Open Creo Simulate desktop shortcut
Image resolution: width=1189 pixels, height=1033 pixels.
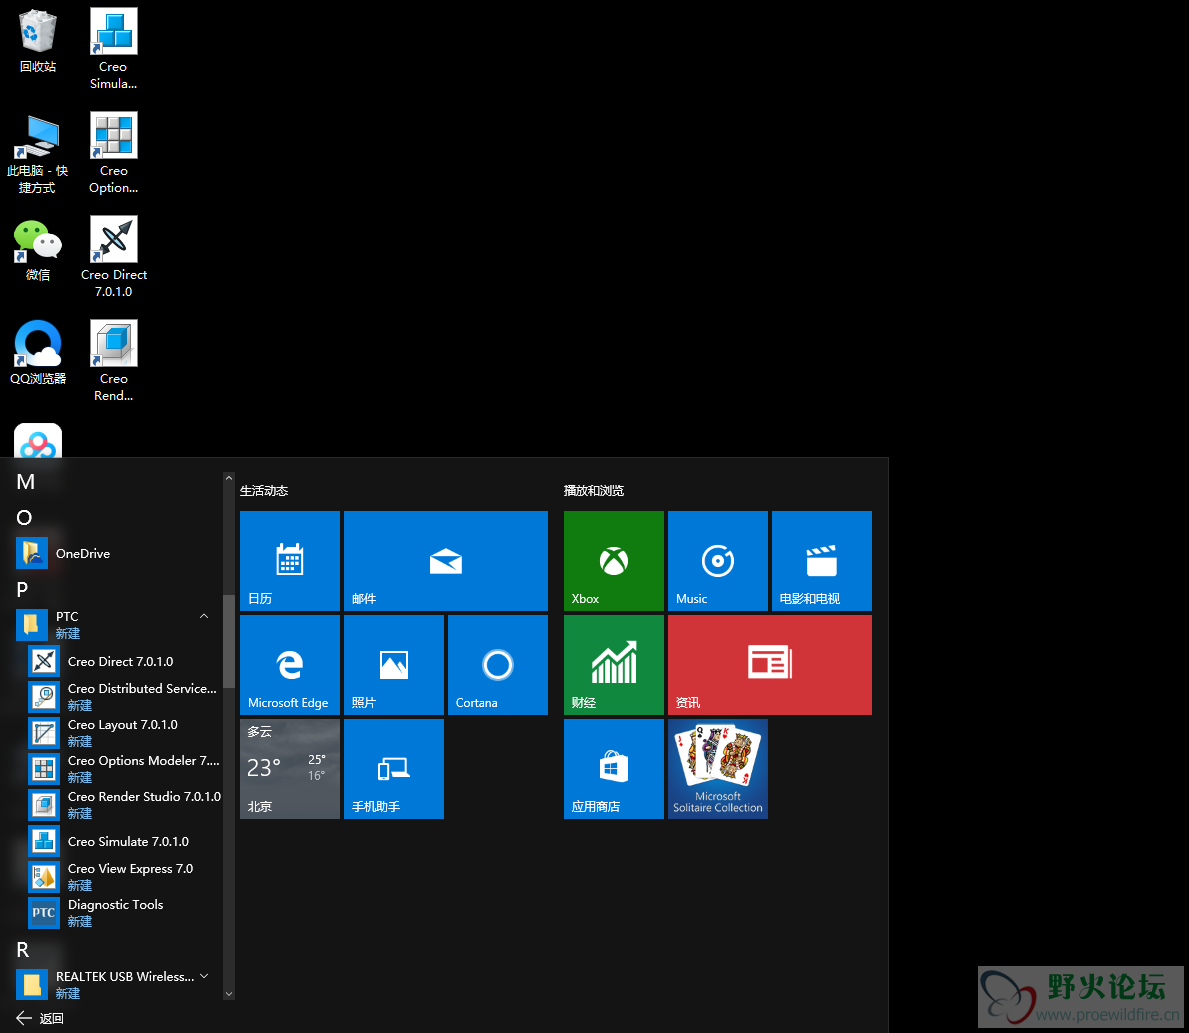[x=114, y=49]
